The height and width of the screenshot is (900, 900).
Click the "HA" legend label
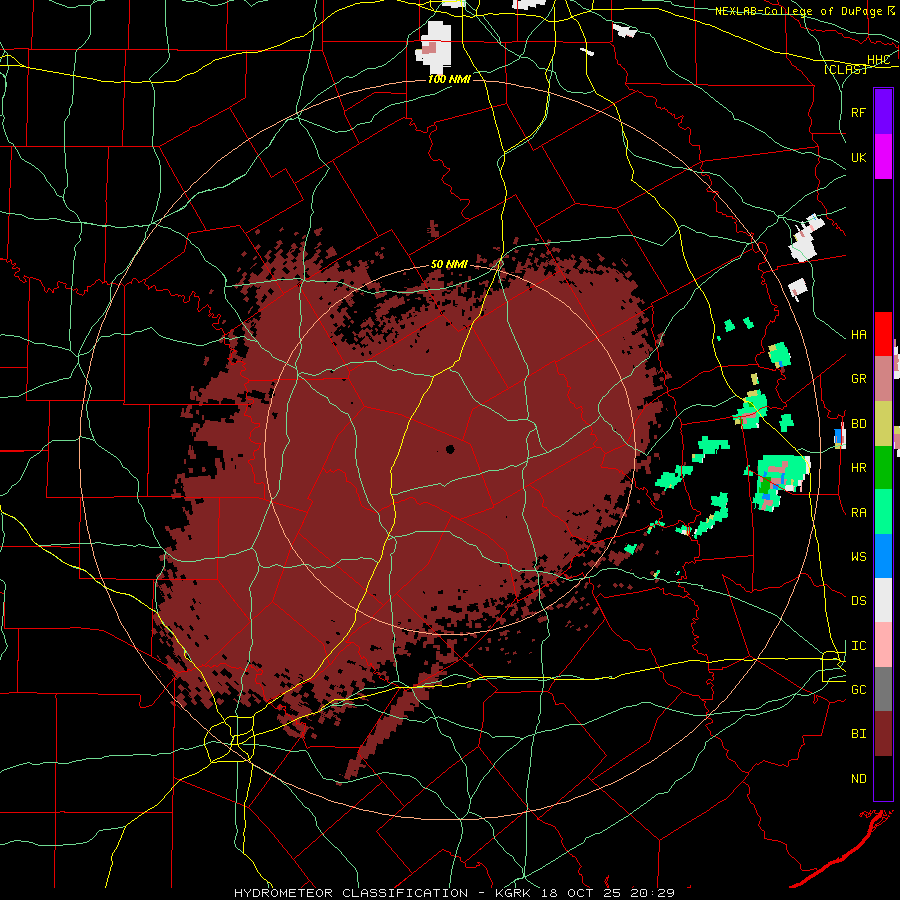tap(858, 335)
